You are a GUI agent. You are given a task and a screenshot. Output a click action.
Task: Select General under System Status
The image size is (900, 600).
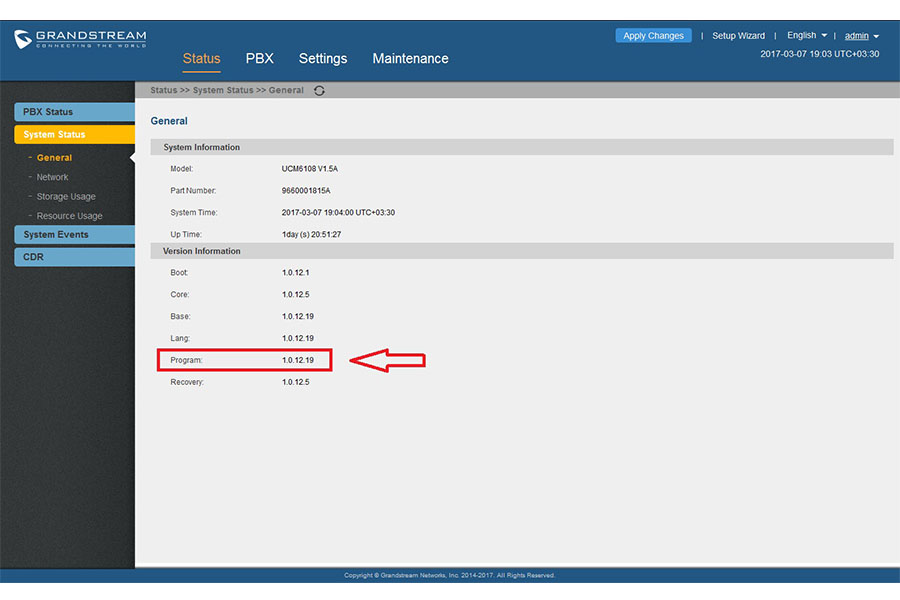(55, 157)
